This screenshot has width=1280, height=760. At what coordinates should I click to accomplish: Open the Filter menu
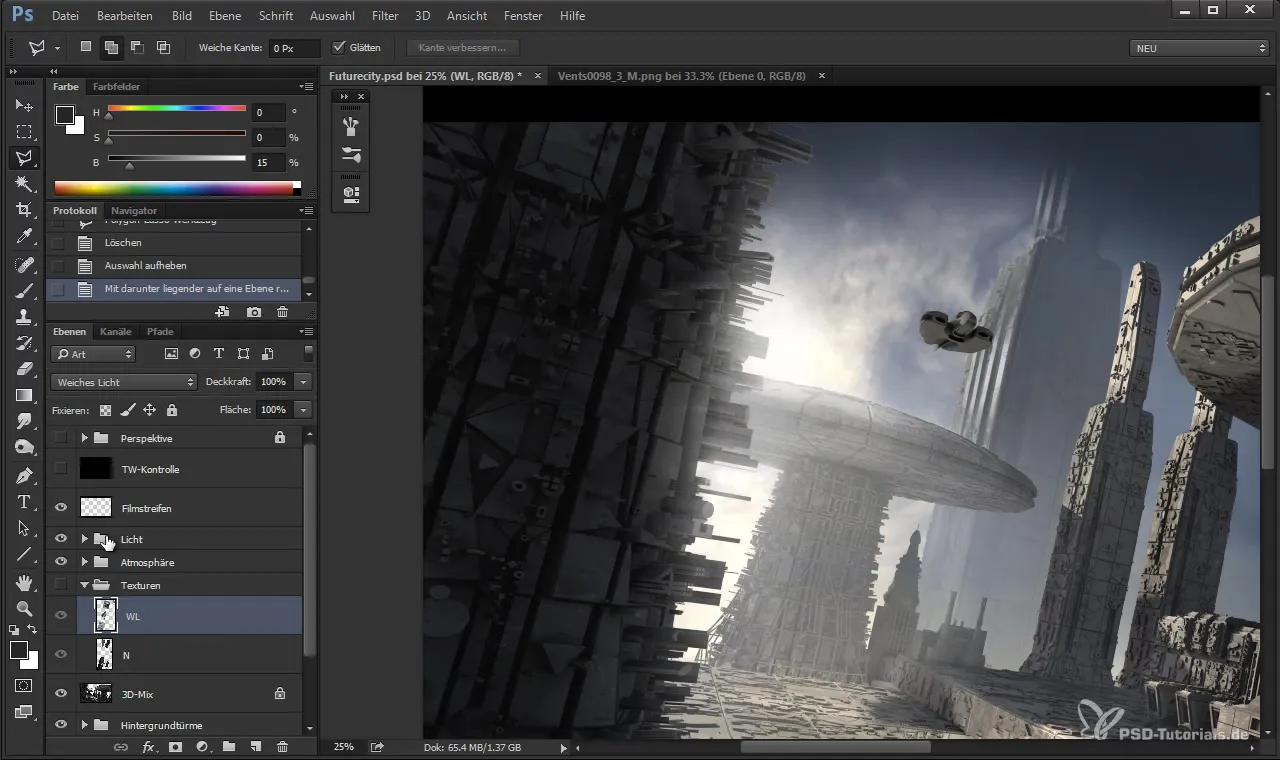tap(384, 16)
